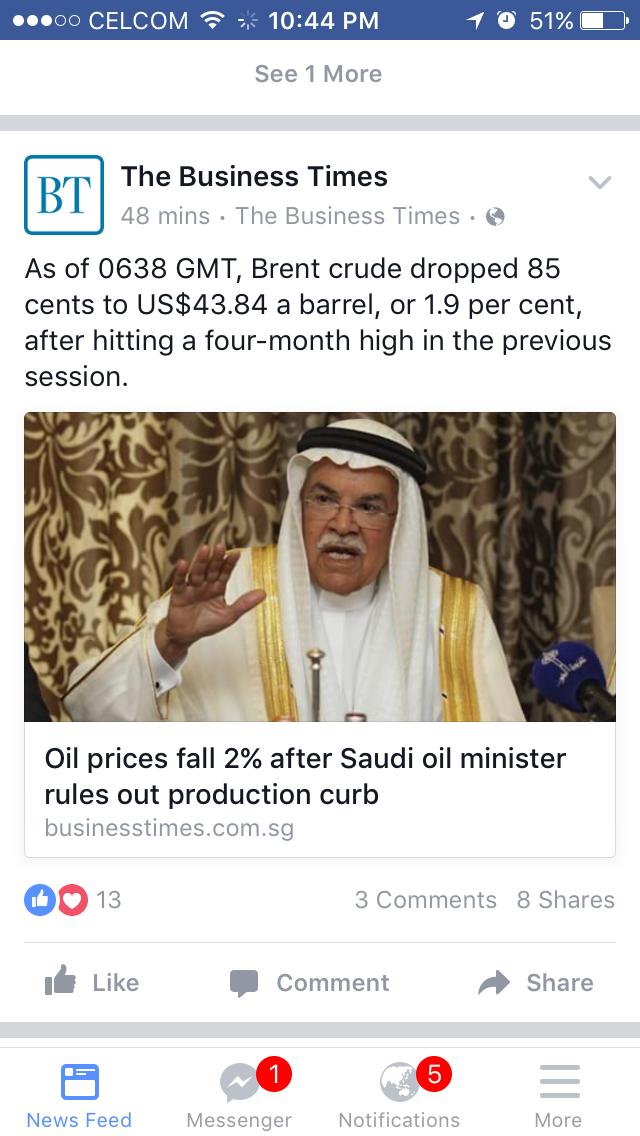Viewport: 640px width, 1136px height.
Task: Open The Business Times page name
Action: (254, 177)
